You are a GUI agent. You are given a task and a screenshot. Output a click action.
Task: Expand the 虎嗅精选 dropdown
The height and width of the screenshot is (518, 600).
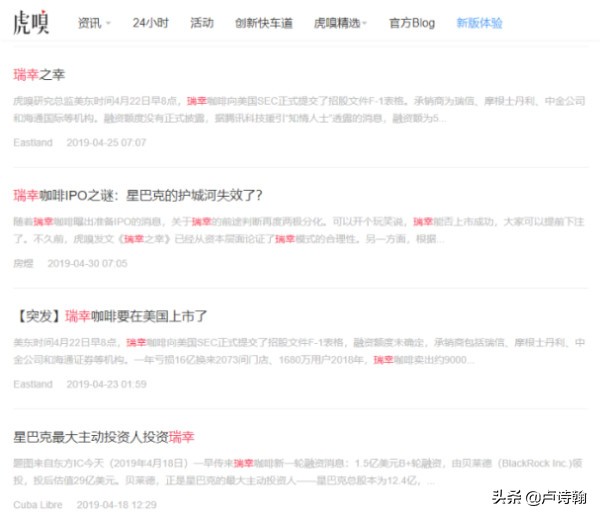340,23
